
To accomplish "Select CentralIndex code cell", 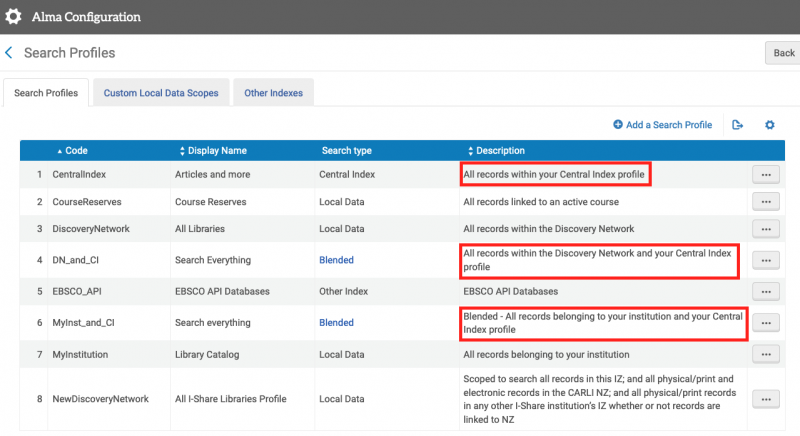I will pyautogui.click(x=79, y=174).
